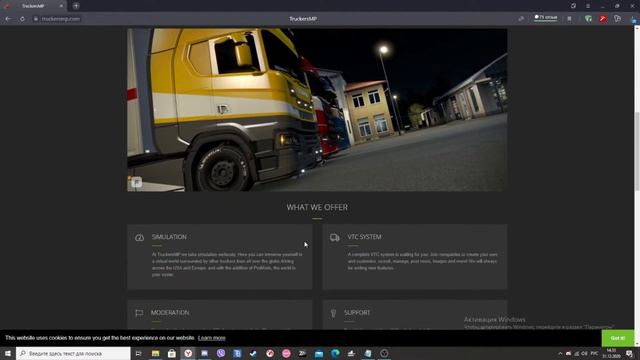The width and height of the screenshot is (640, 360).
Task: Switch to Yandex Browser in the taskbar
Action: tap(188, 353)
